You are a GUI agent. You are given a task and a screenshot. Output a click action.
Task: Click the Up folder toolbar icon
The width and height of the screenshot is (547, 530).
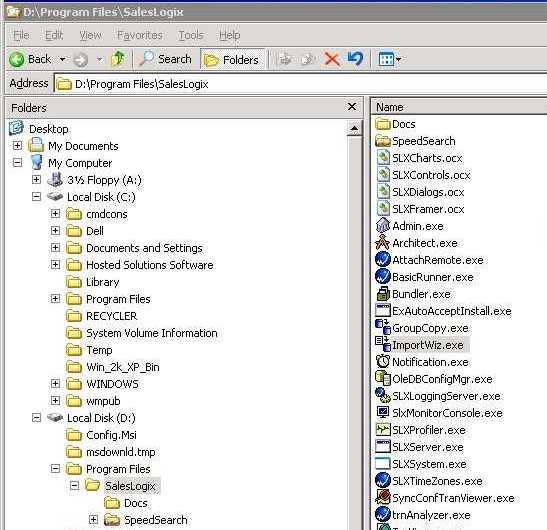pyautogui.click(x=118, y=59)
